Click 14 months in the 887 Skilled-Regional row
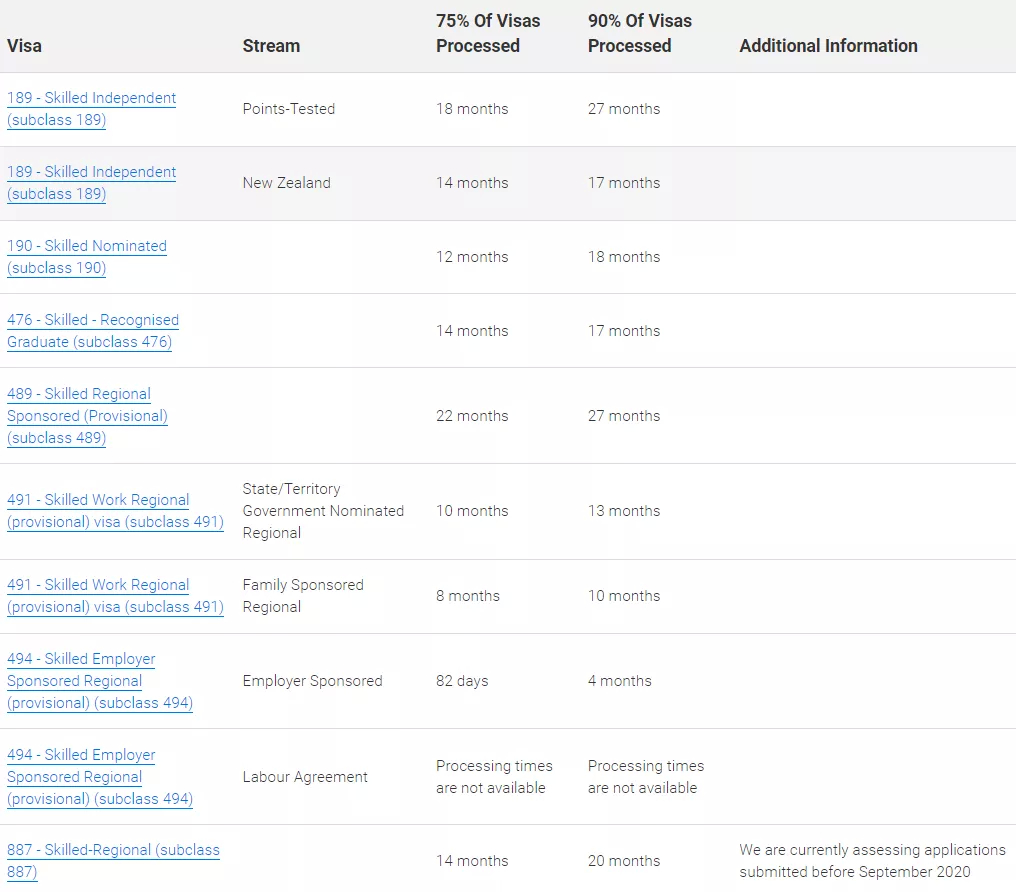Screen dimensions: 1016x892 tap(472, 861)
